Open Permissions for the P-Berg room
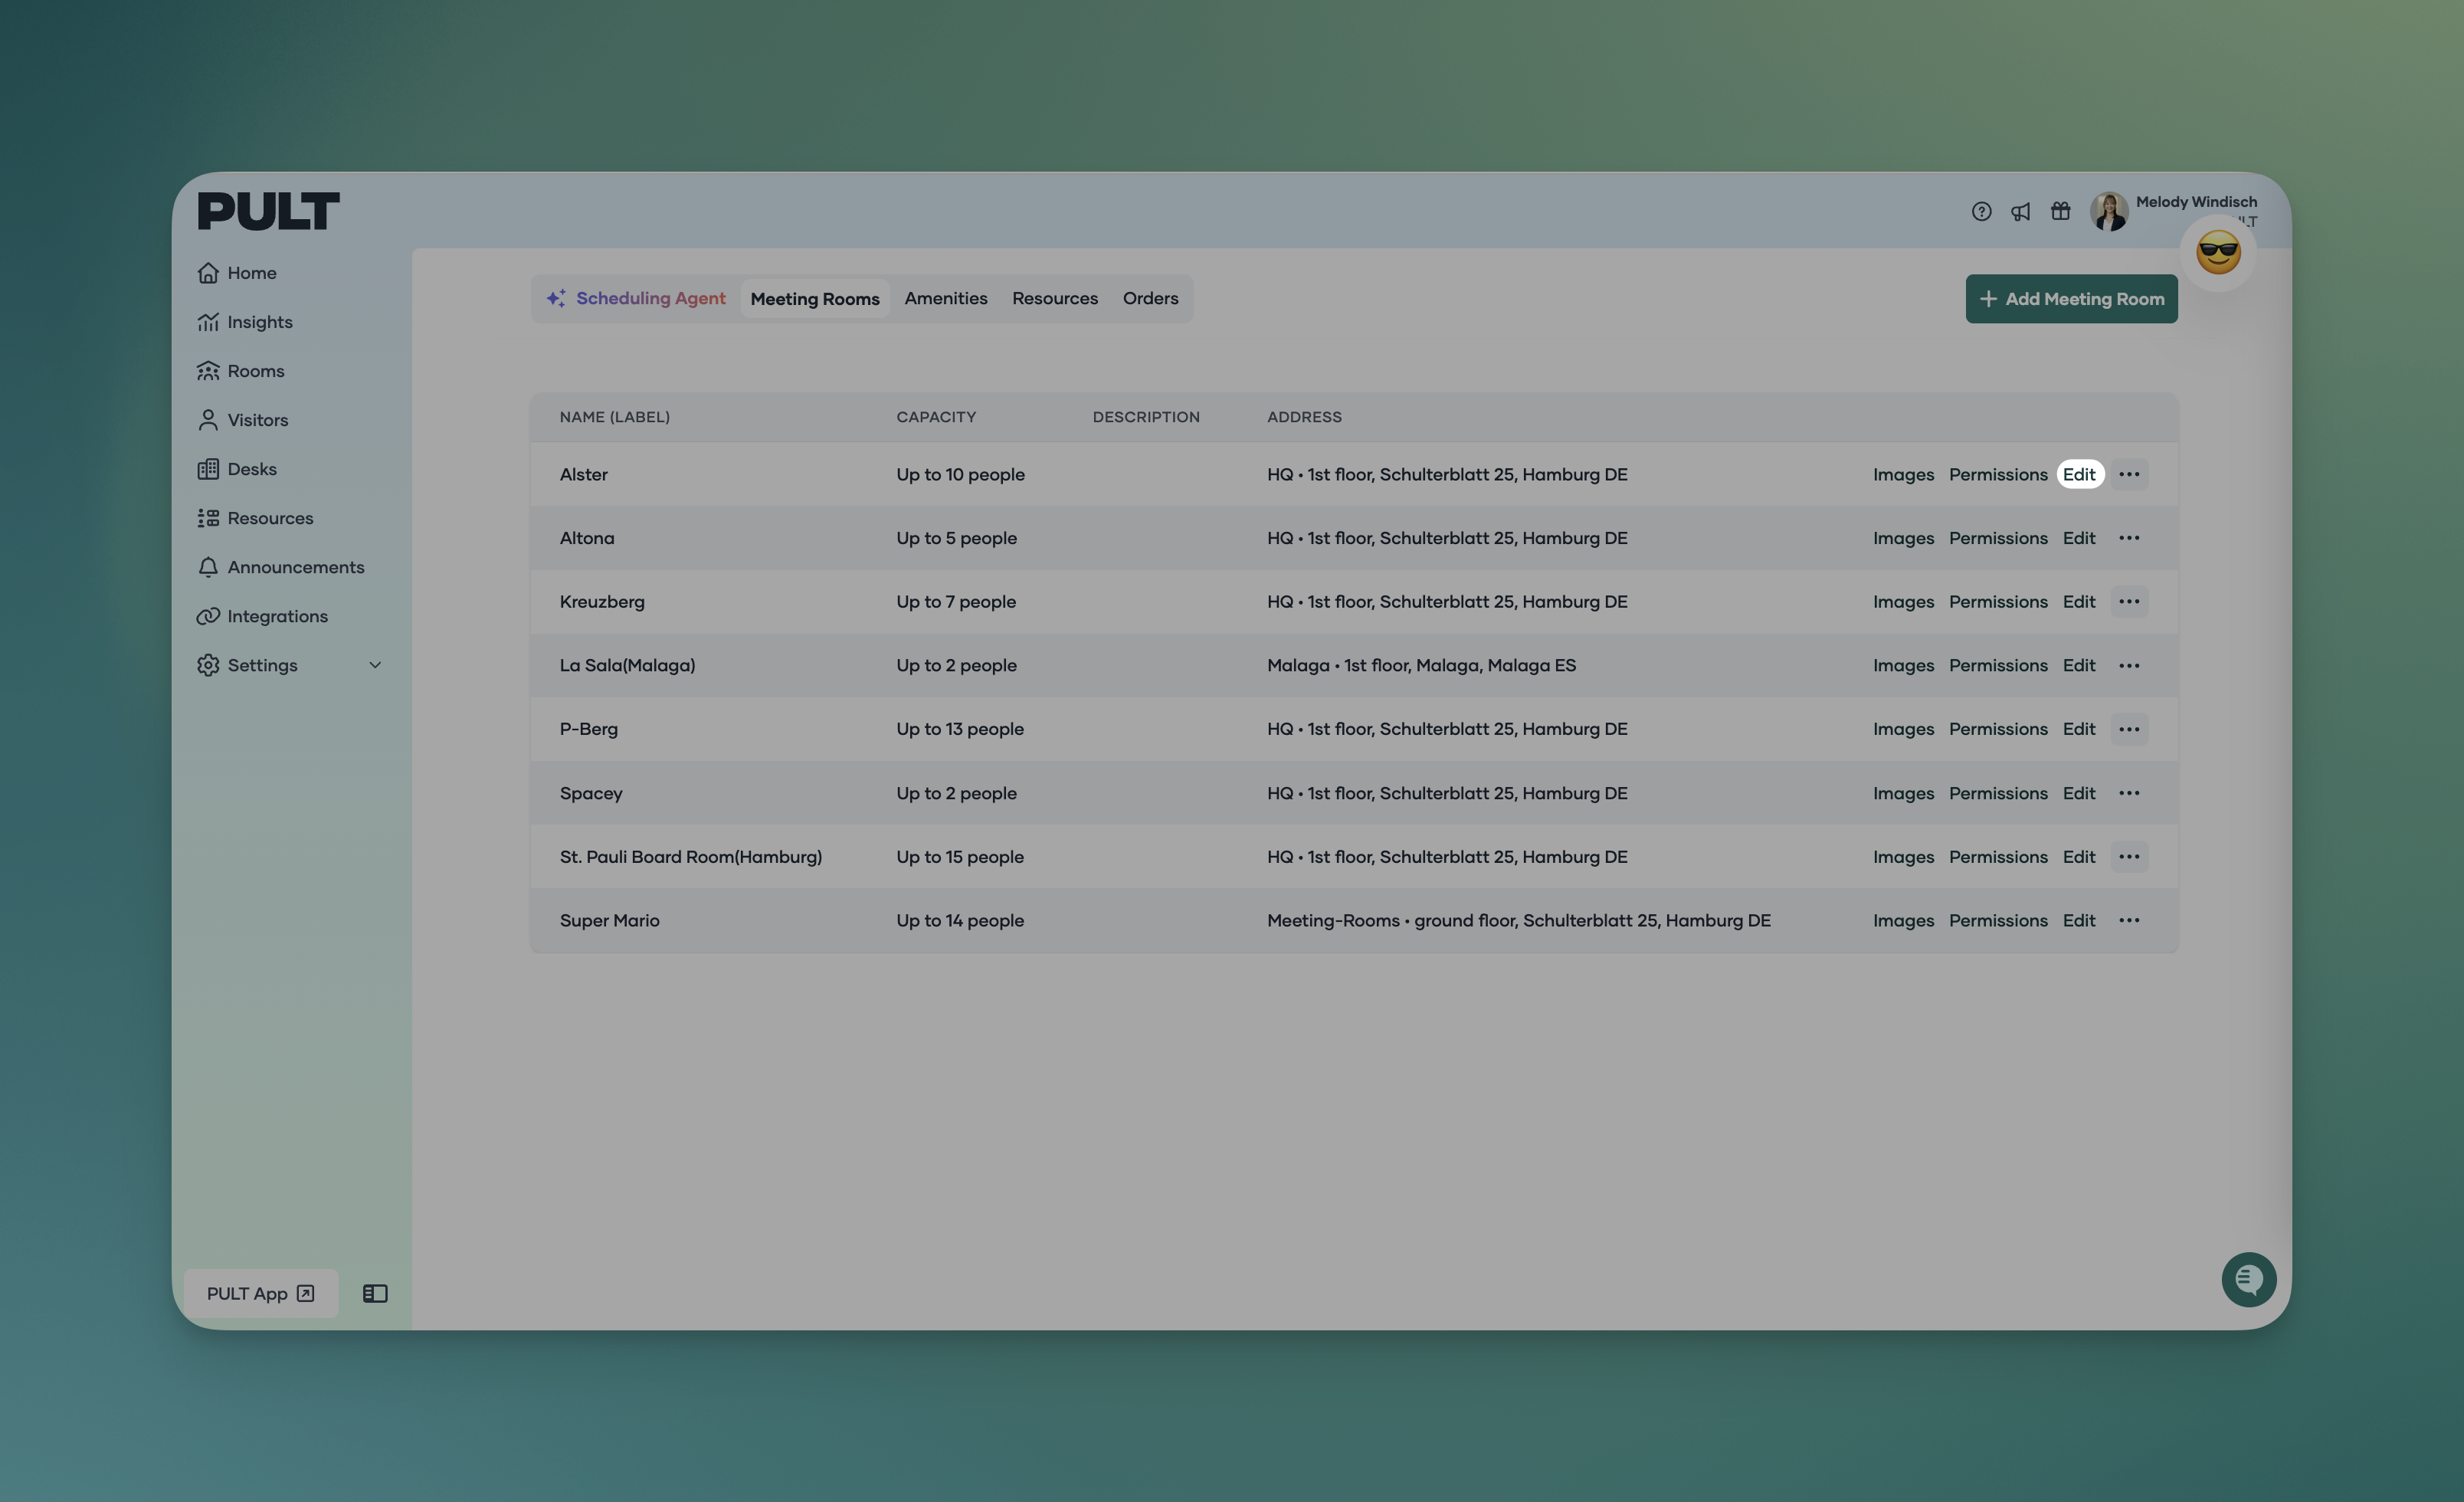Screen dimensions: 2464x1502 [x=1997, y=729]
